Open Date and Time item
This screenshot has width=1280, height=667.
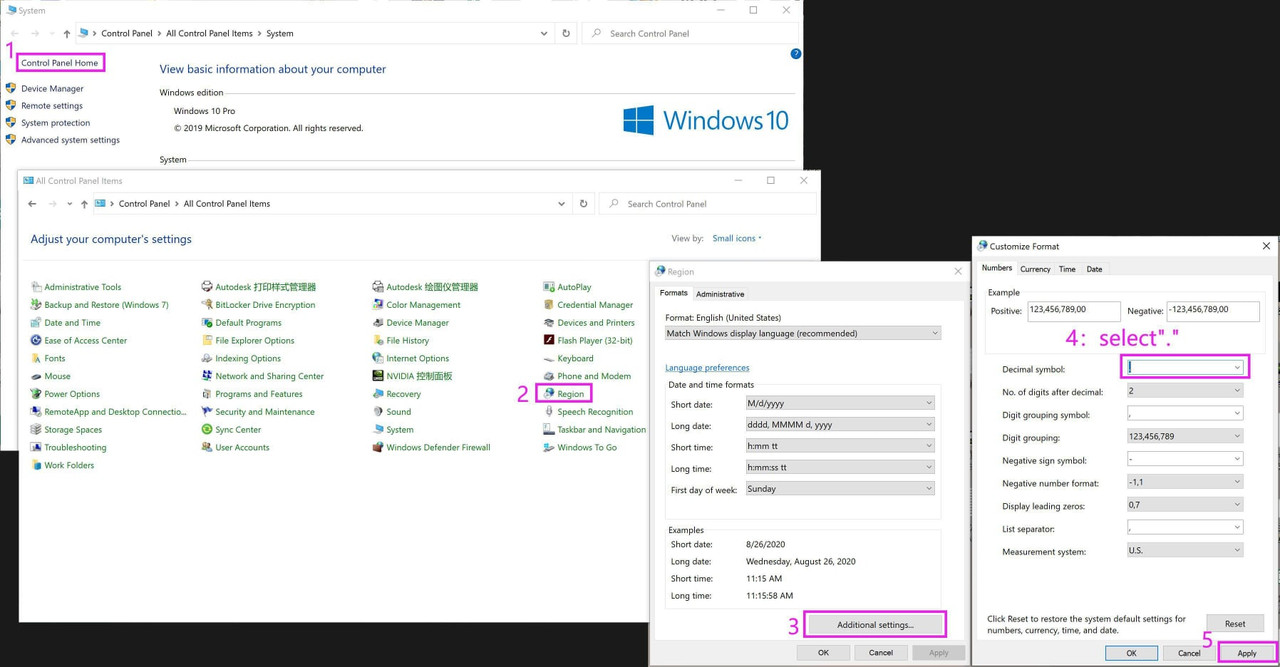click(66, 323)
